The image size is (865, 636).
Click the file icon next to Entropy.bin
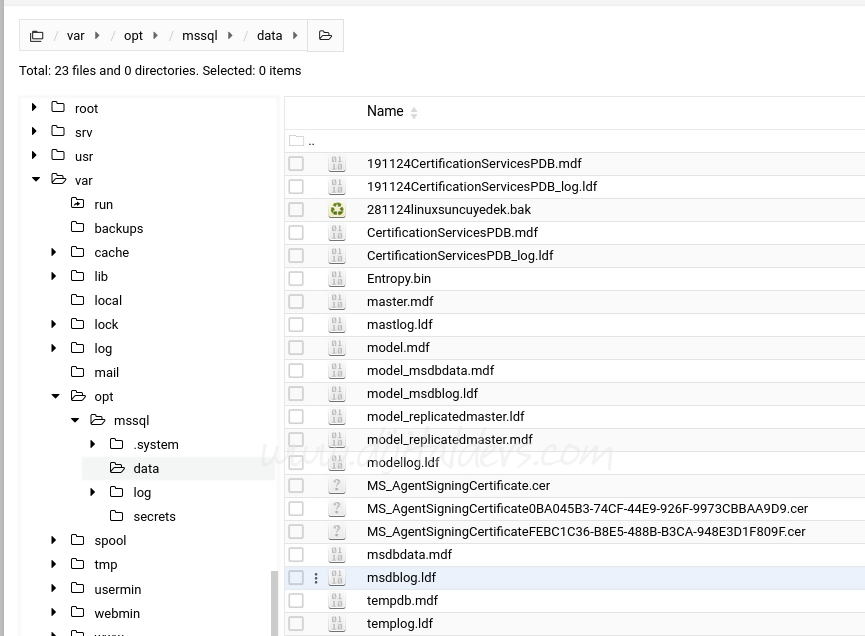[337, 278]
